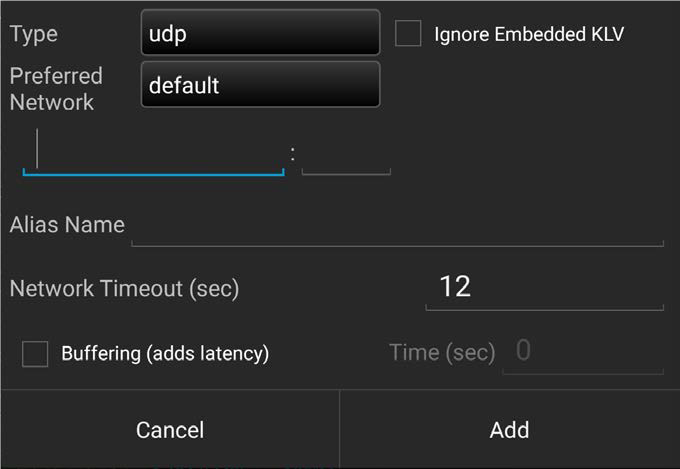Click the colon separator between address and port
This screenshot has width=680, height=469.
click(293, 154)
